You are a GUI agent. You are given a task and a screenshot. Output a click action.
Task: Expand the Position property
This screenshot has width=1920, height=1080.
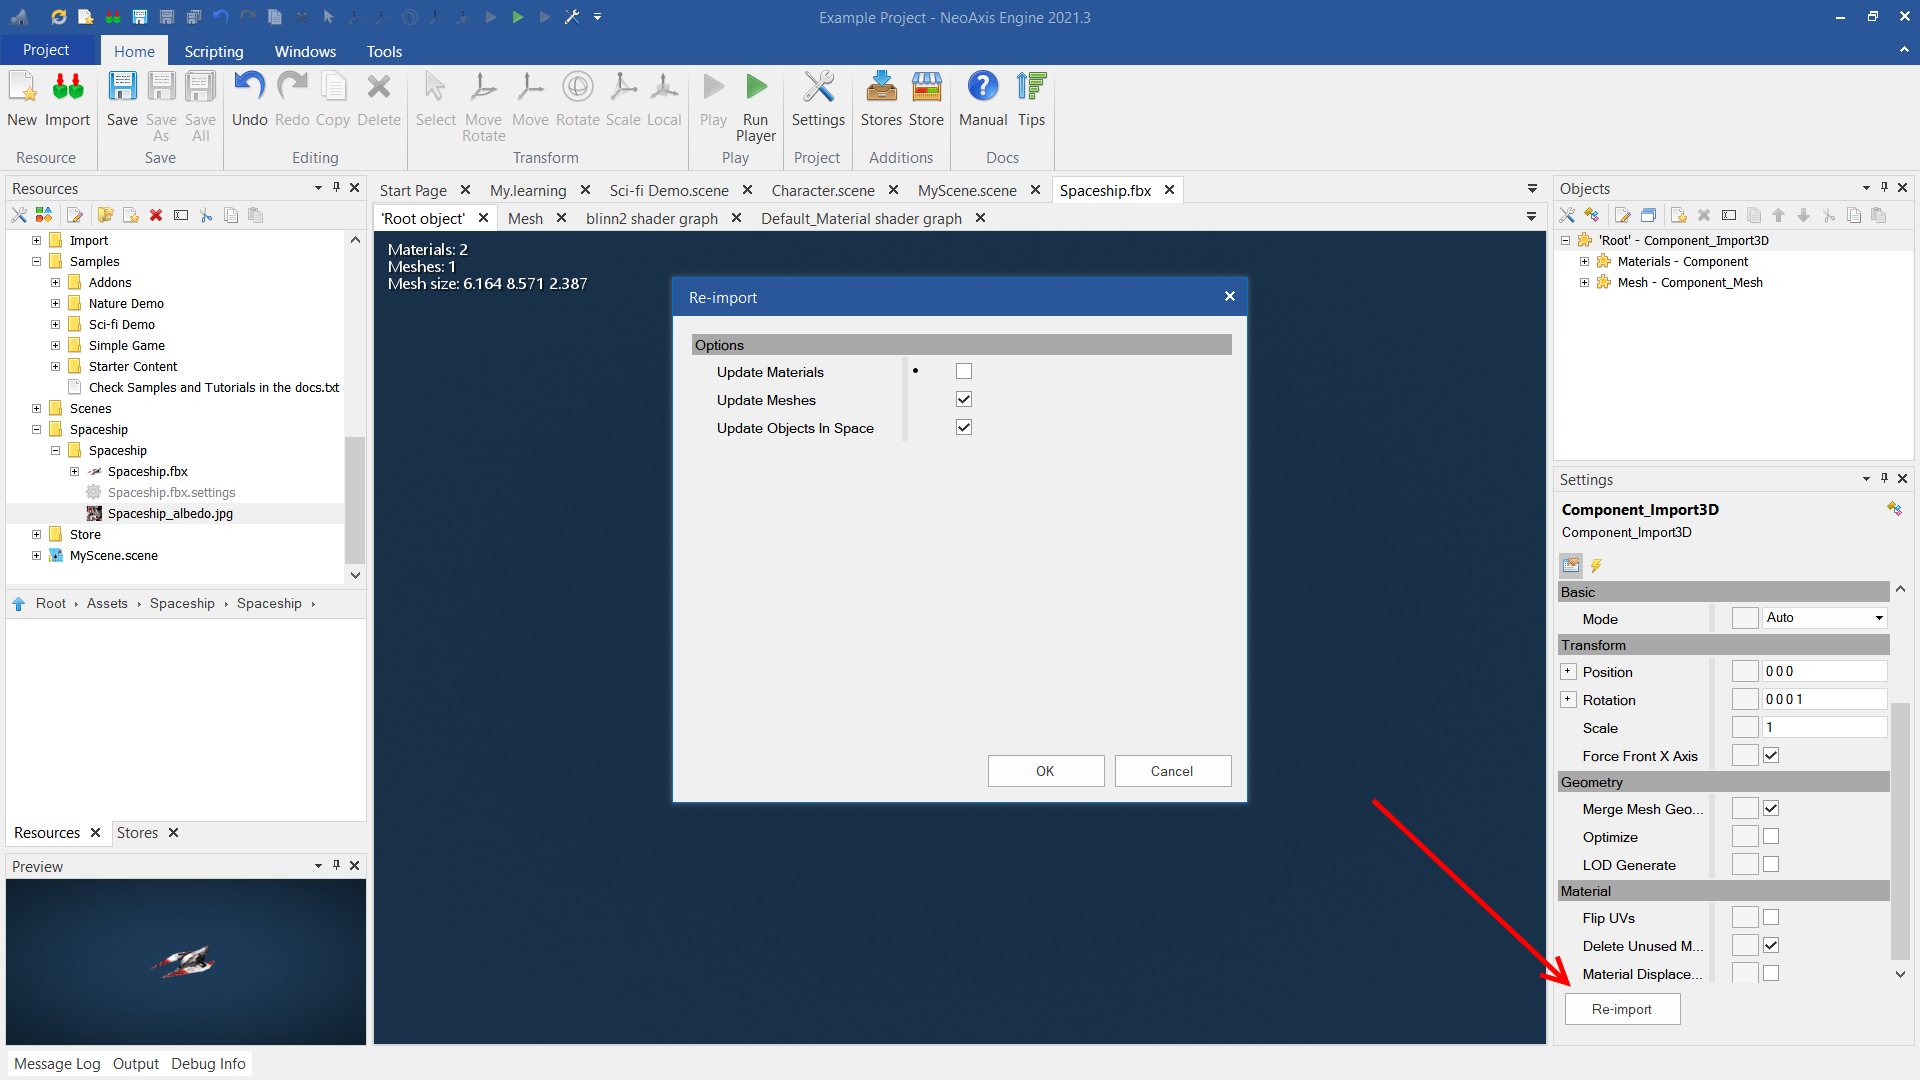coord(1568,672)
